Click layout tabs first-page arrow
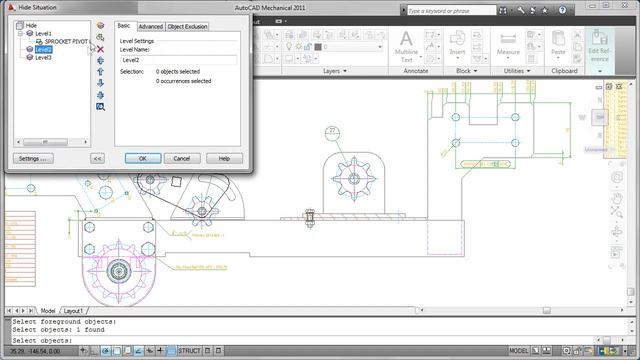This screenshot has width=640, height=360. point(9,311)
